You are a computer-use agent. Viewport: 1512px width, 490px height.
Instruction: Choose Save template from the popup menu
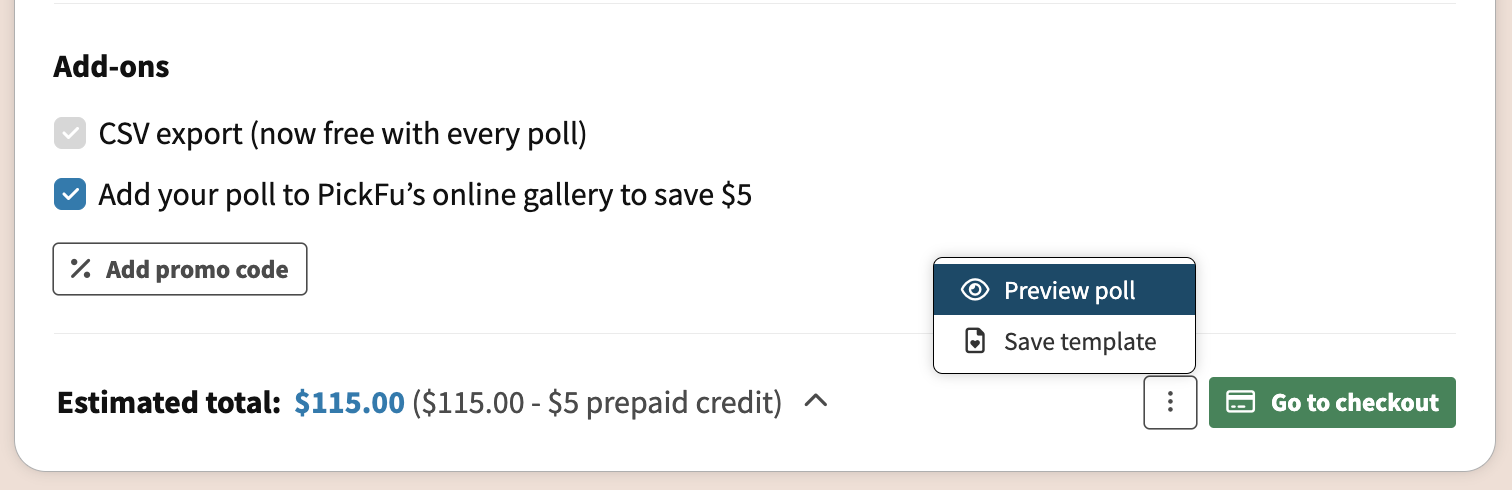click(1064, 341)
